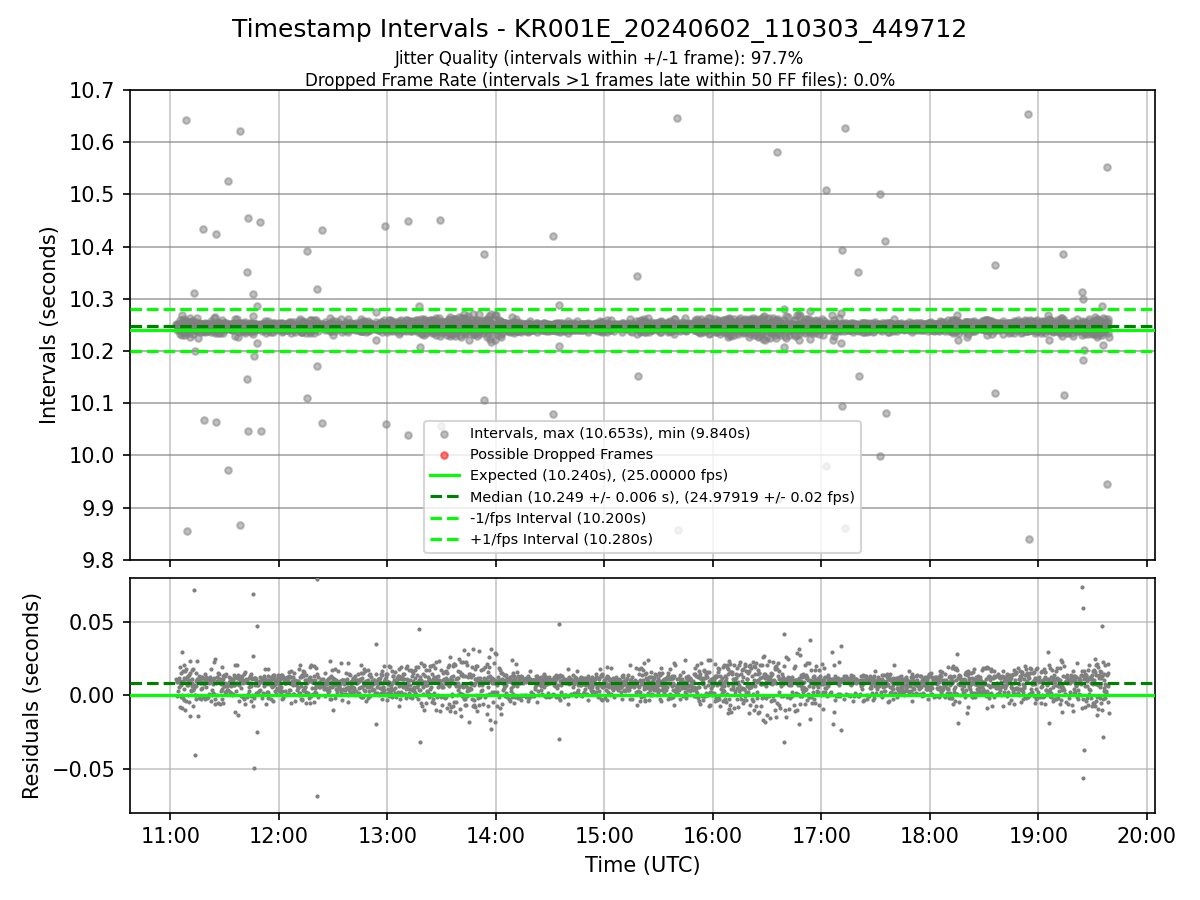Image resolution: width=1200 pixels, height=900 pixels.
Task: Click the x-axis tick label '13:00'
Action: pyautogui.click(x=387, y=835)
